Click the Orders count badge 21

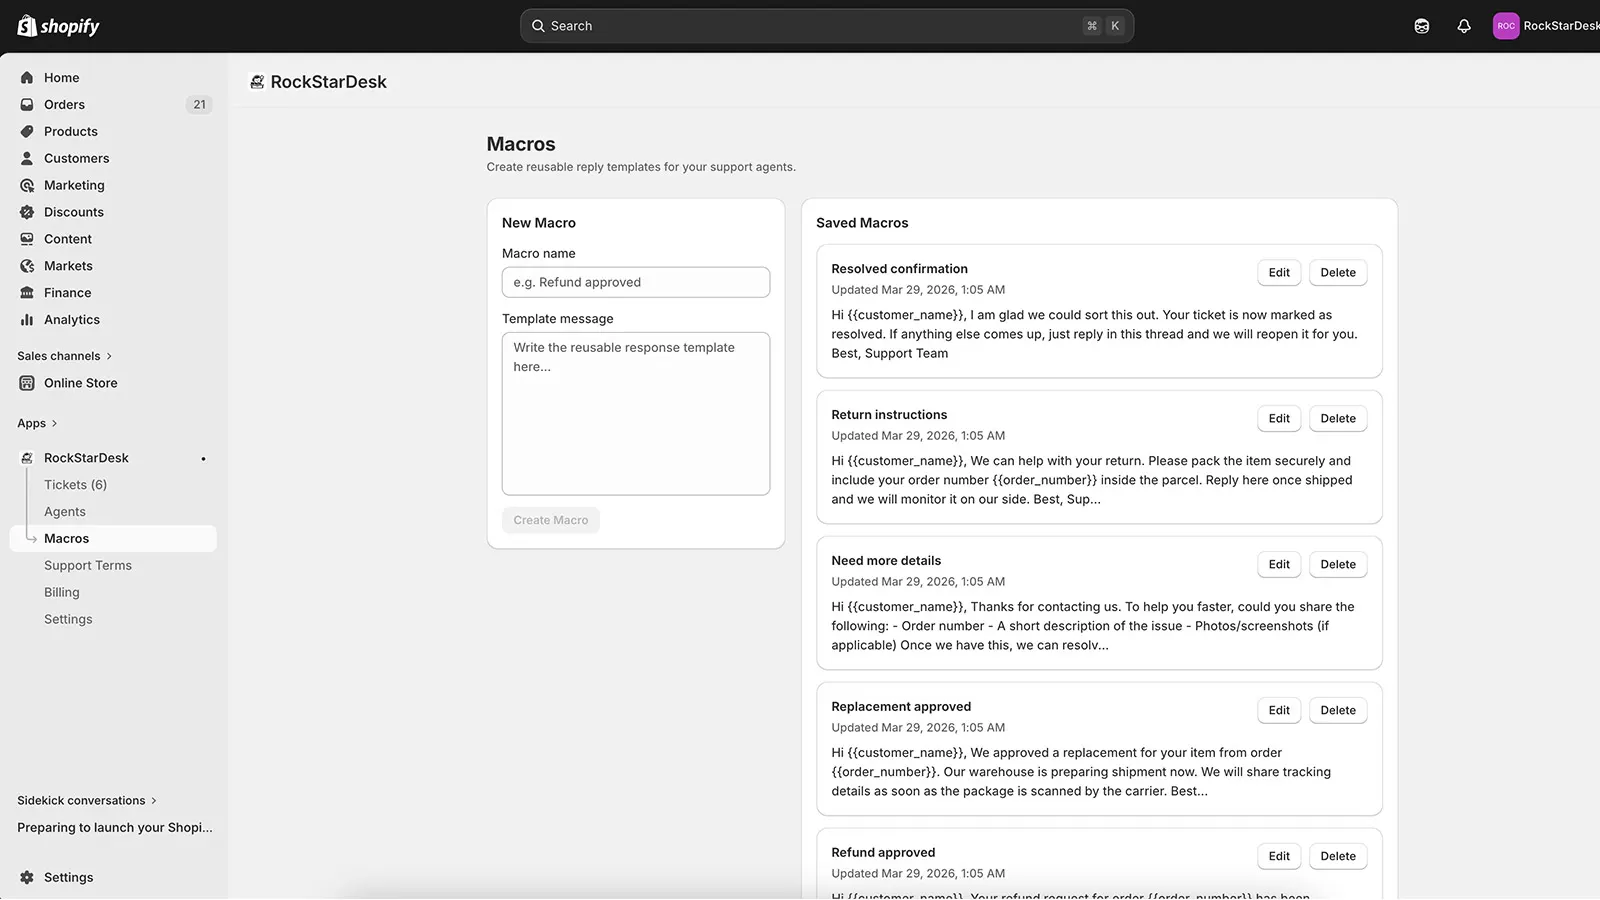199,105
